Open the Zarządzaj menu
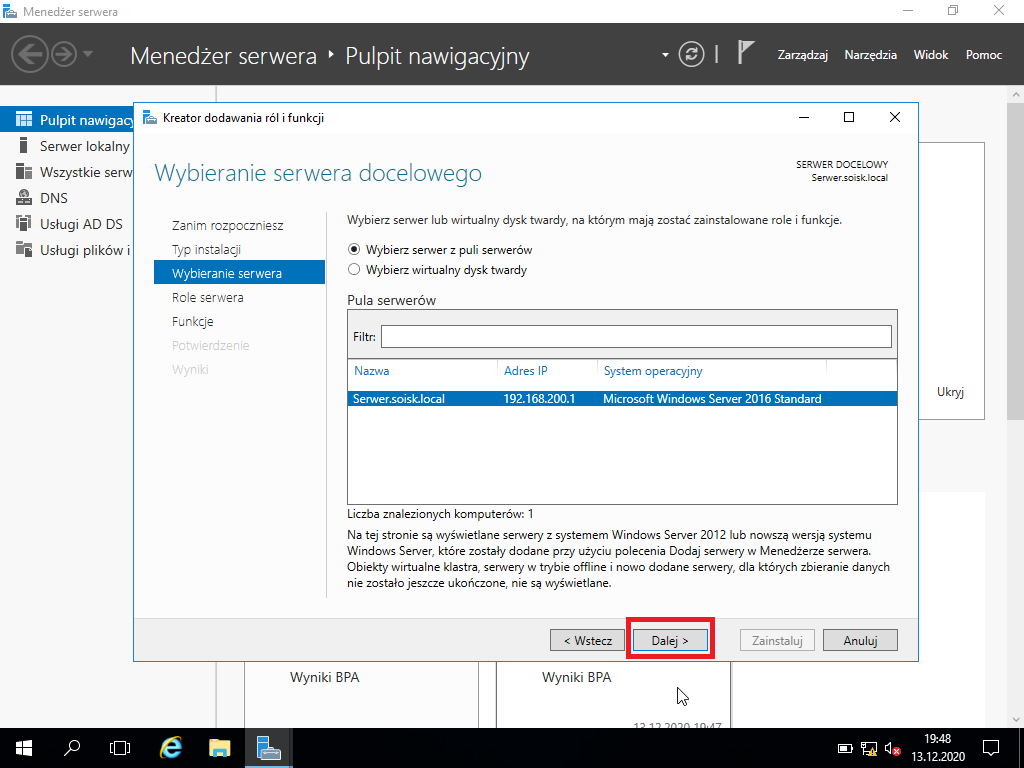The image size is (1024, 768). click(x=803, y=55)
